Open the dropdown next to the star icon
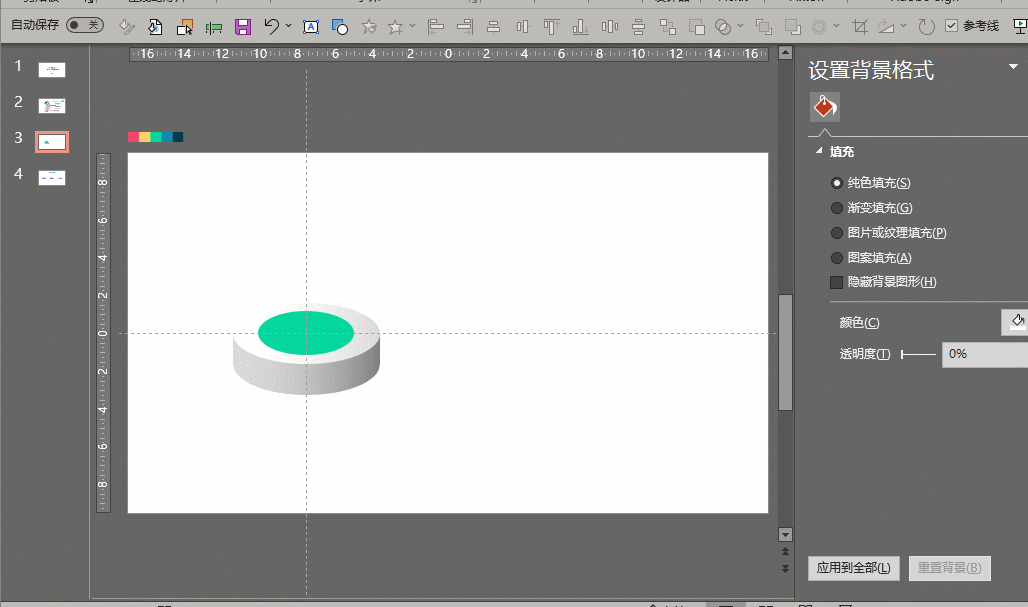The image size is (1028, 607). 412,26
